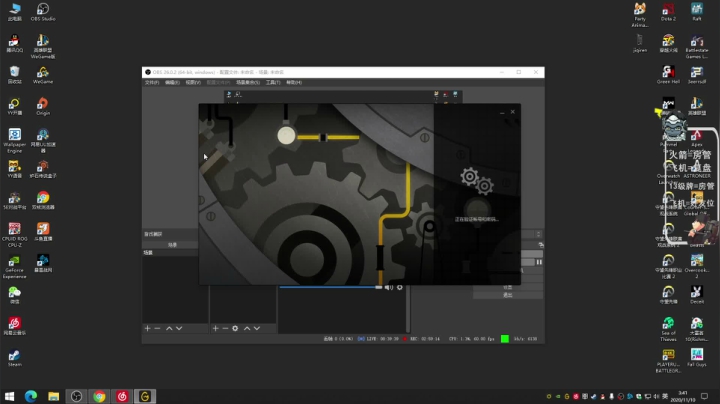
Task: Open the 视图(V) menu in OBS
Action: [193, 83]
